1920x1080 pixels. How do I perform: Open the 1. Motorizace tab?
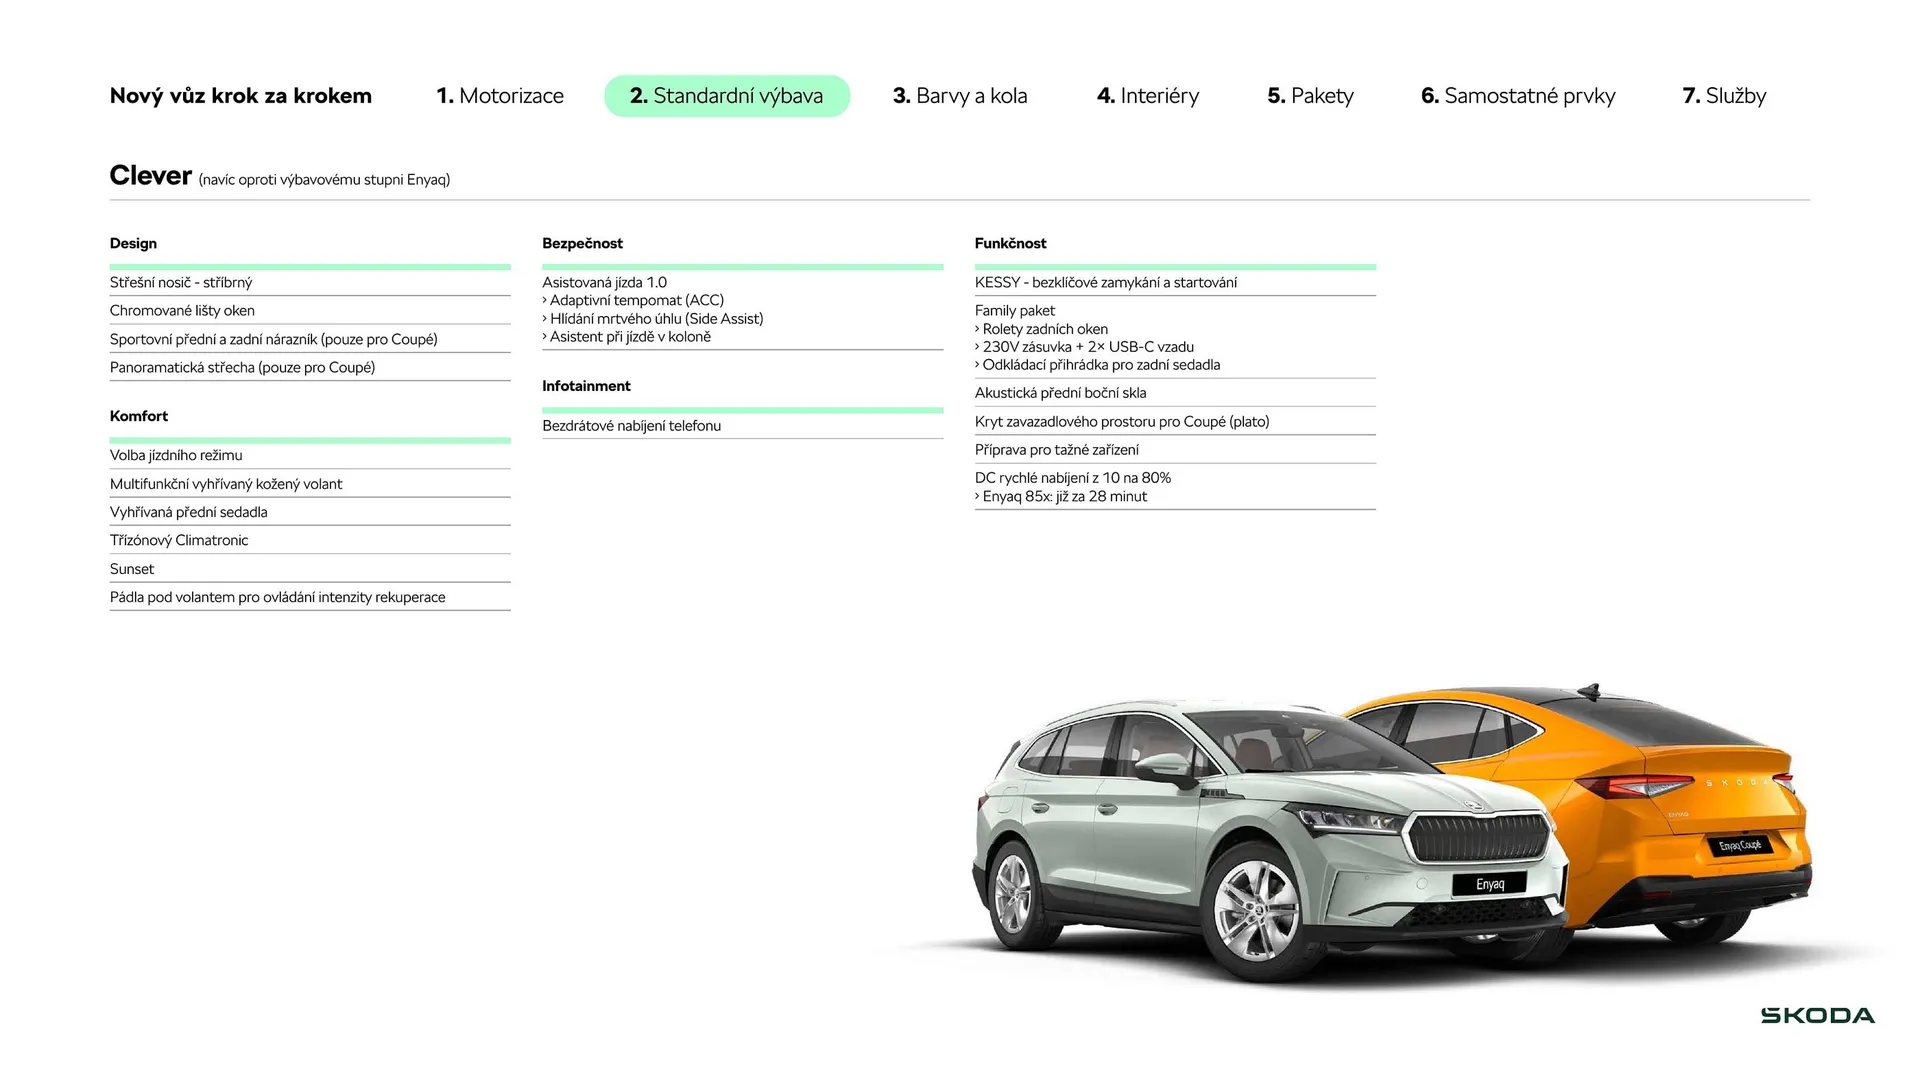click(x=500, y=96)
